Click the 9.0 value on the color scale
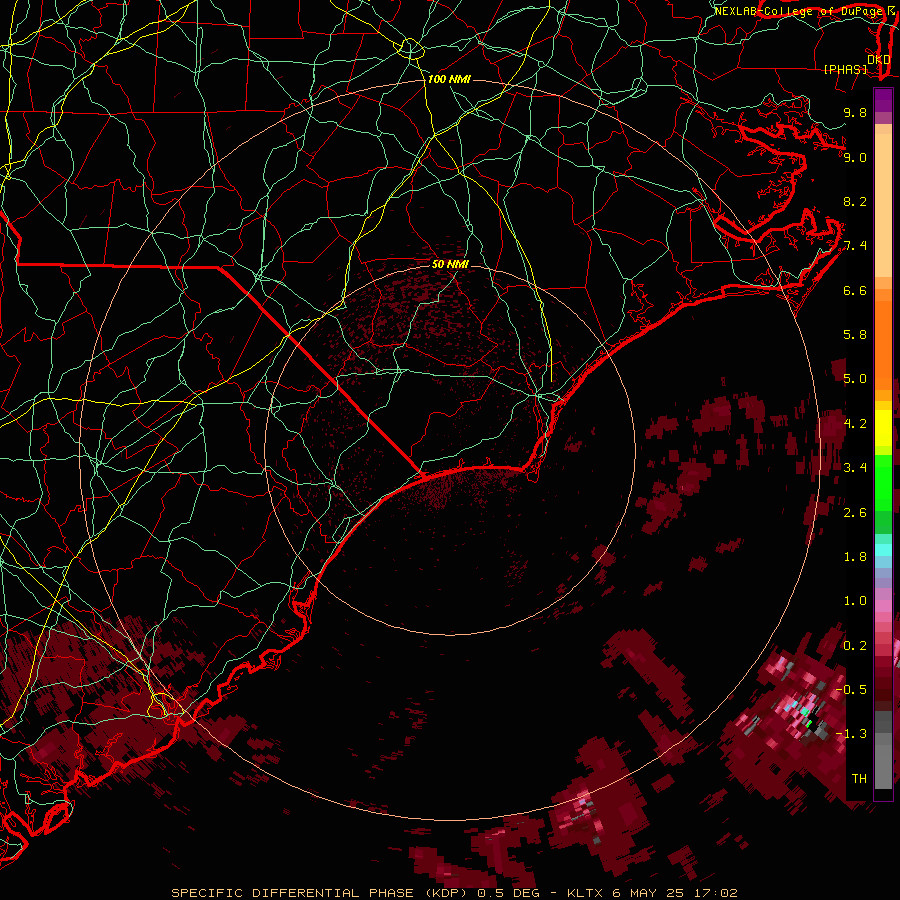 (855, 157)
